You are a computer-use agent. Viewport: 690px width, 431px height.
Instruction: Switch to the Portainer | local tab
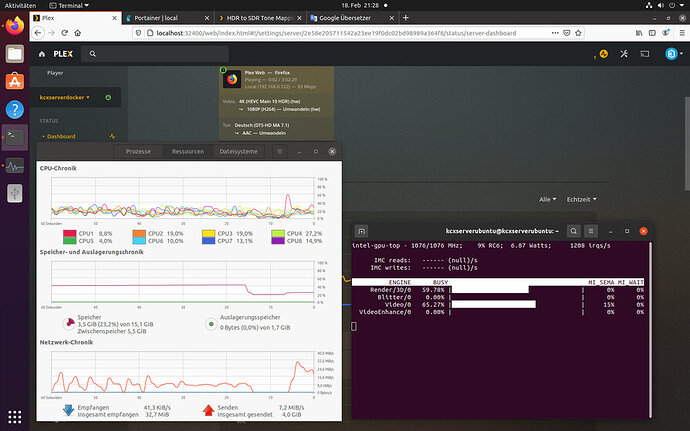(x=168, y=18)
